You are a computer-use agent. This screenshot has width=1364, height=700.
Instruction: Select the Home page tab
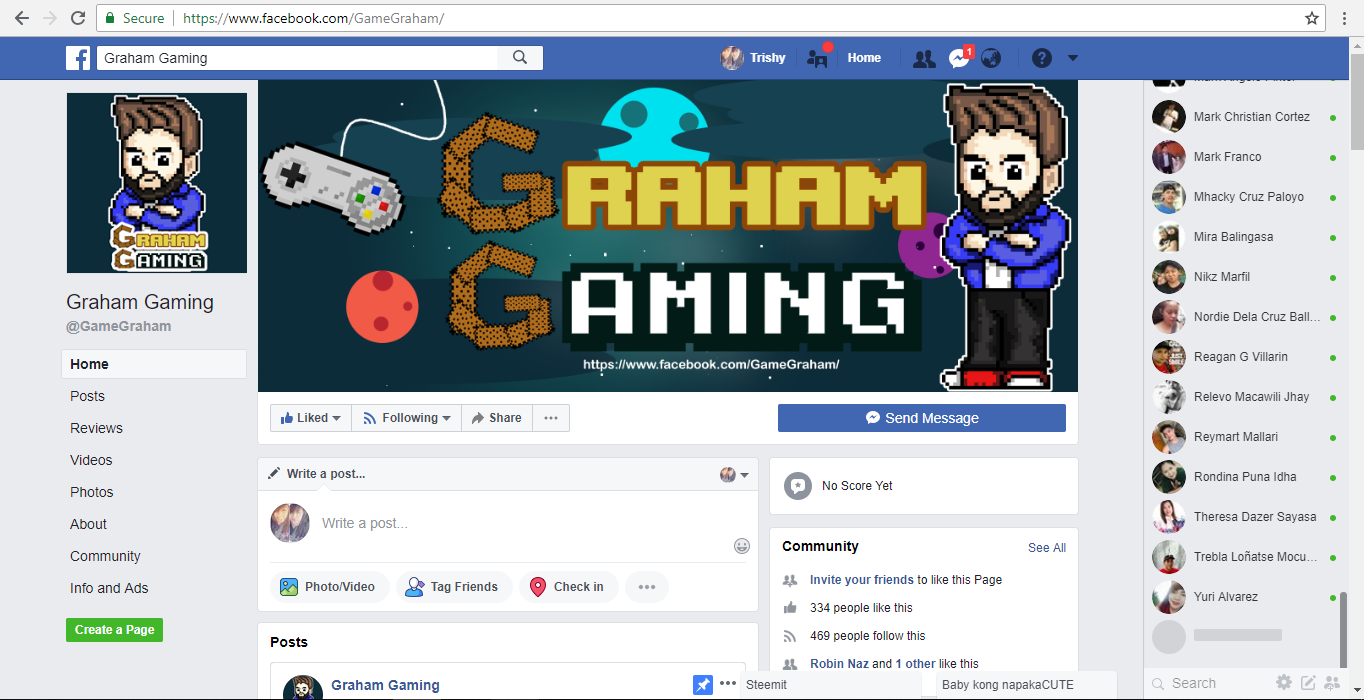click(154, 364)
